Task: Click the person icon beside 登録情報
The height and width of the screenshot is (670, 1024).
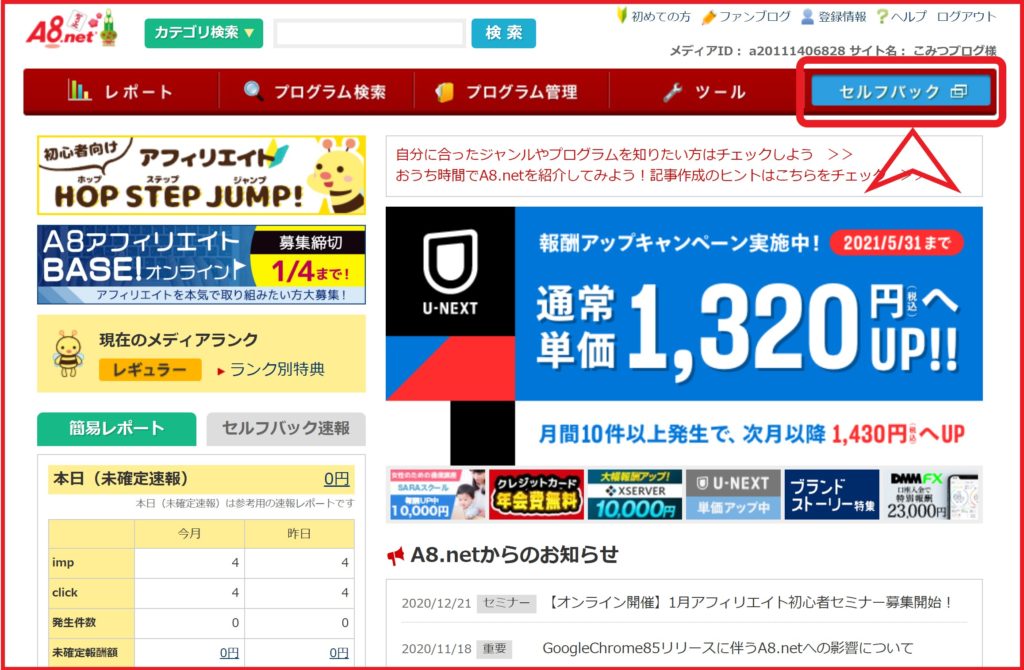Action: coord(807,16)
